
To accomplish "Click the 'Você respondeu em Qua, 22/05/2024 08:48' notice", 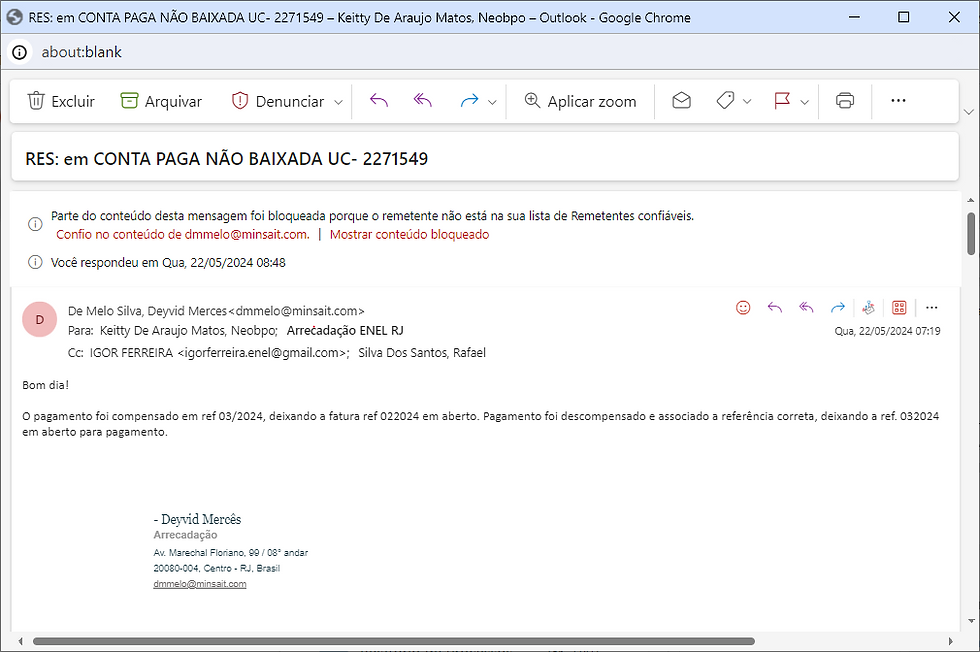I will (x=168, y=263).
